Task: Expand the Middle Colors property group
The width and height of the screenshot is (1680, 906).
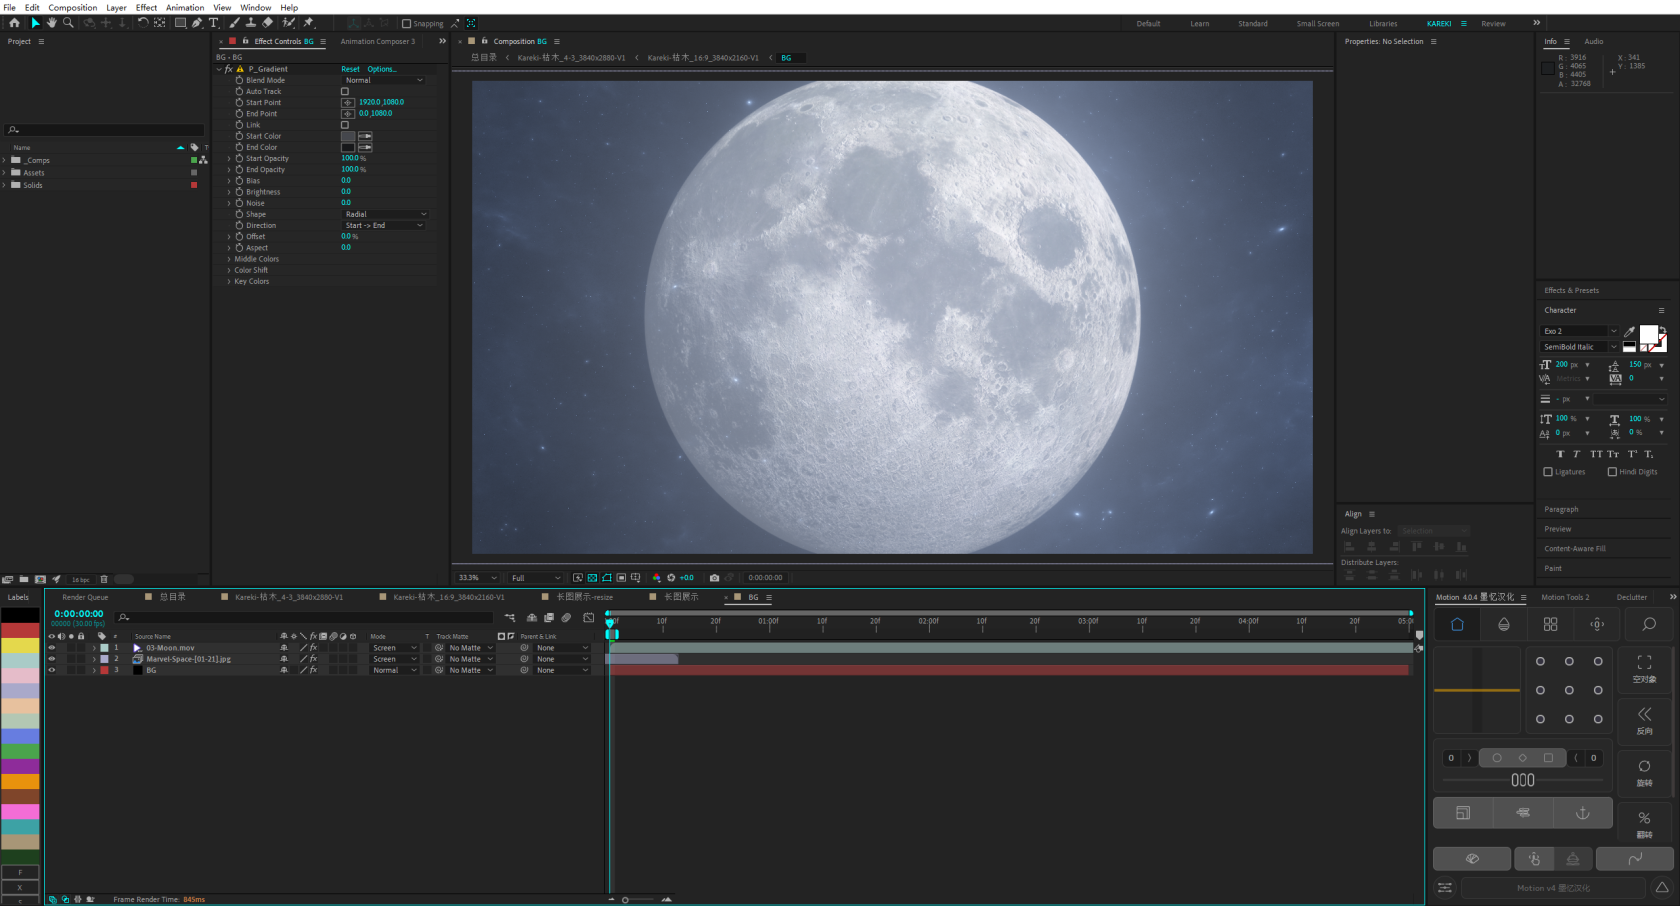Action: 229,259
